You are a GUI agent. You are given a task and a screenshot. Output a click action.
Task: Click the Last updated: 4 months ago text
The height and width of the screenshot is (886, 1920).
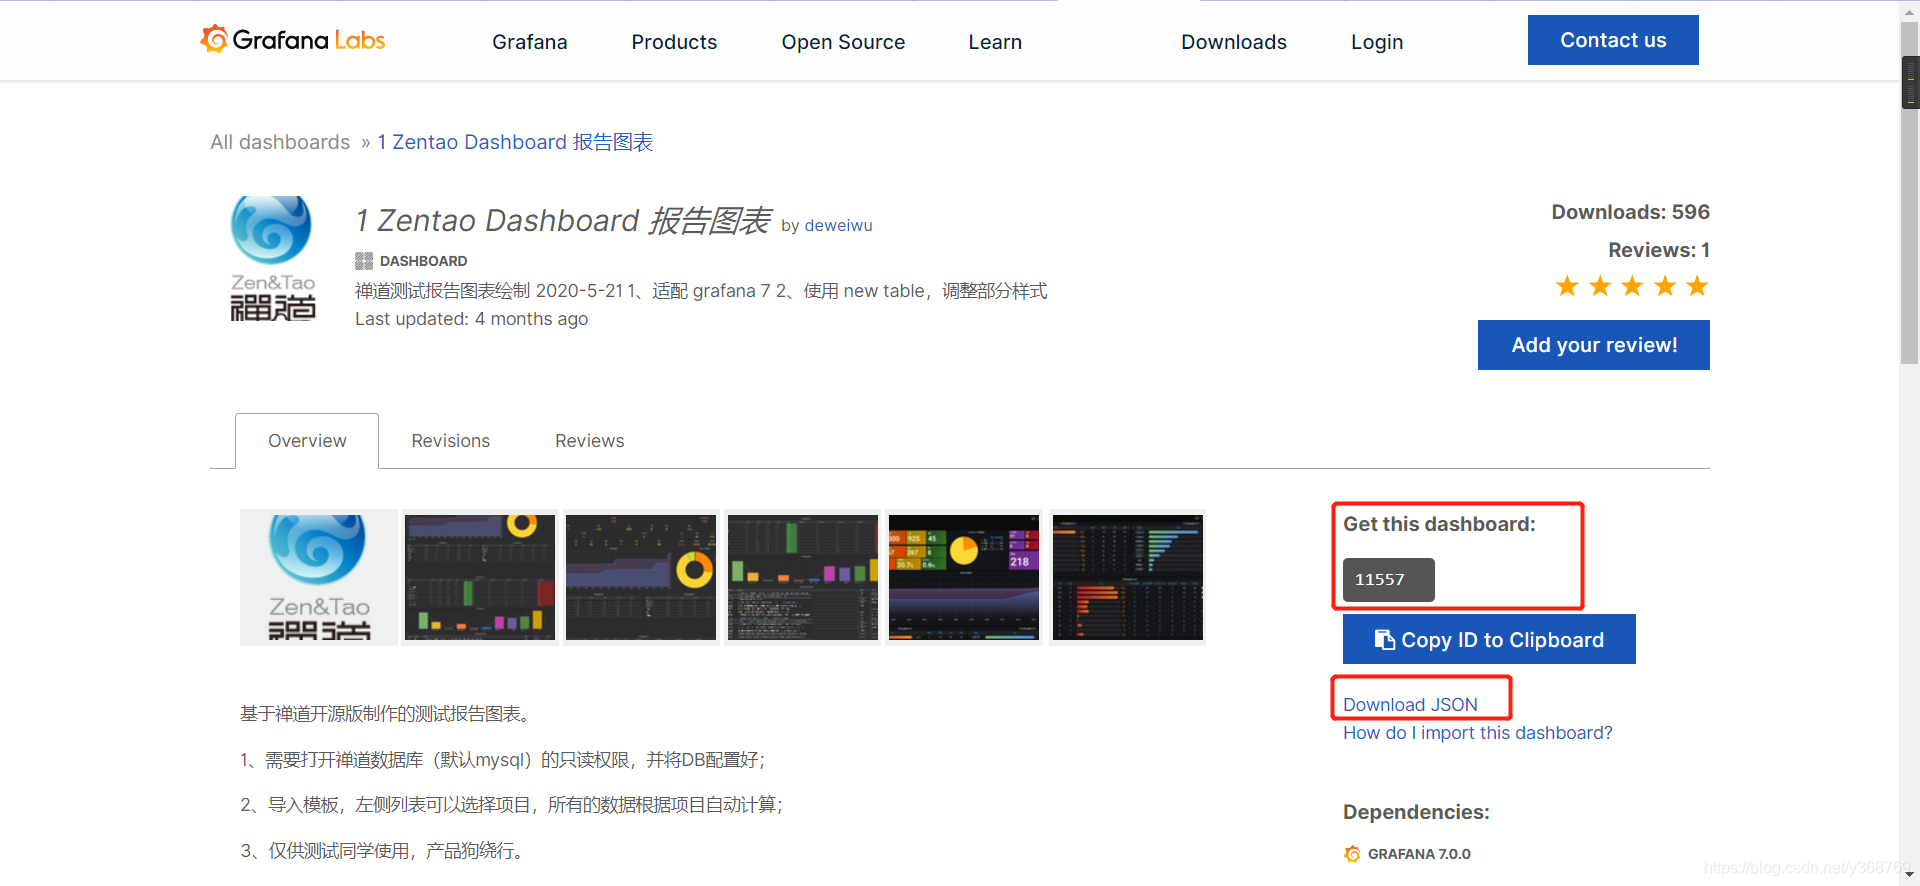click(x=471, y=319)
